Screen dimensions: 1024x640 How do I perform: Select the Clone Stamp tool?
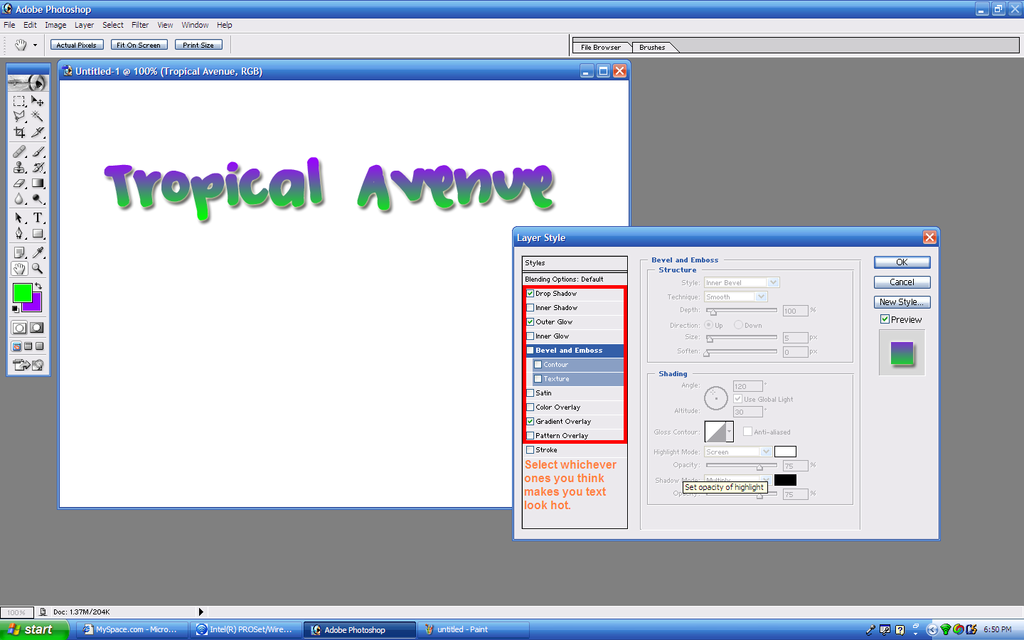pos(20,168)
